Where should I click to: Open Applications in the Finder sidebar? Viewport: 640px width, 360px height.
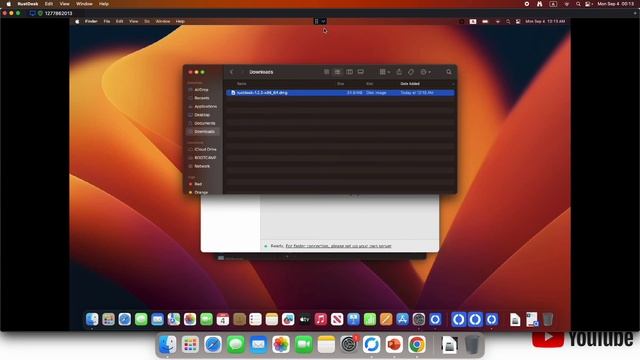[x=205, y=107]
